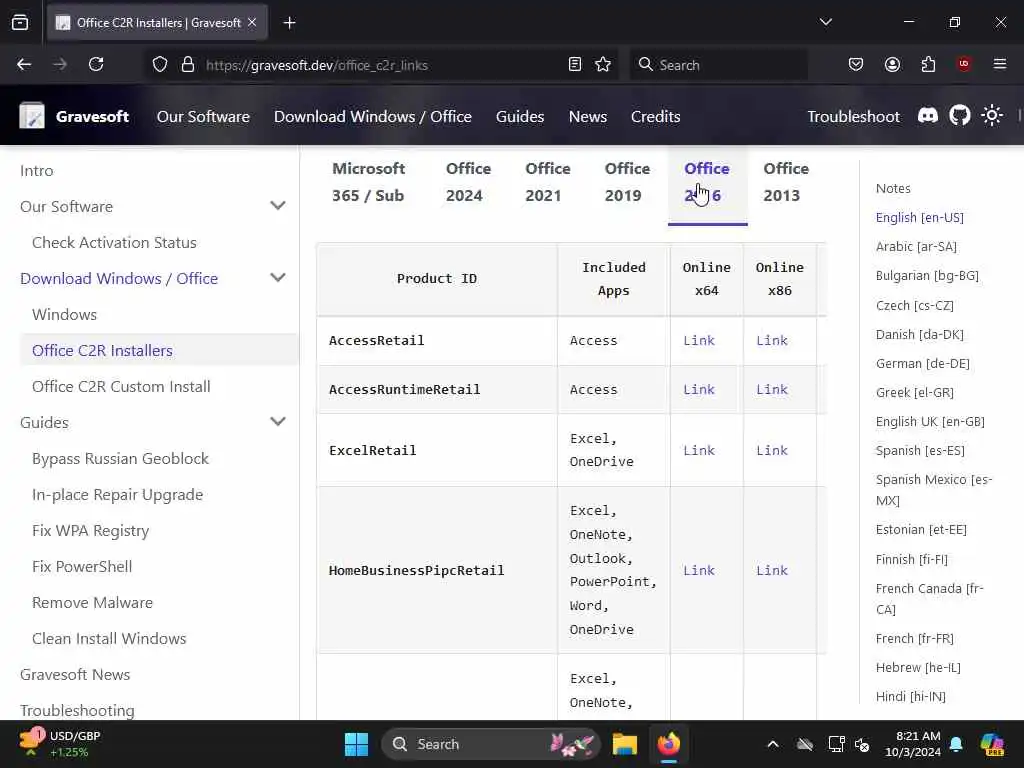Open the clock showing 8:21 AM
Viewport: 1024px width, 768px height.
tap(913, 744)
